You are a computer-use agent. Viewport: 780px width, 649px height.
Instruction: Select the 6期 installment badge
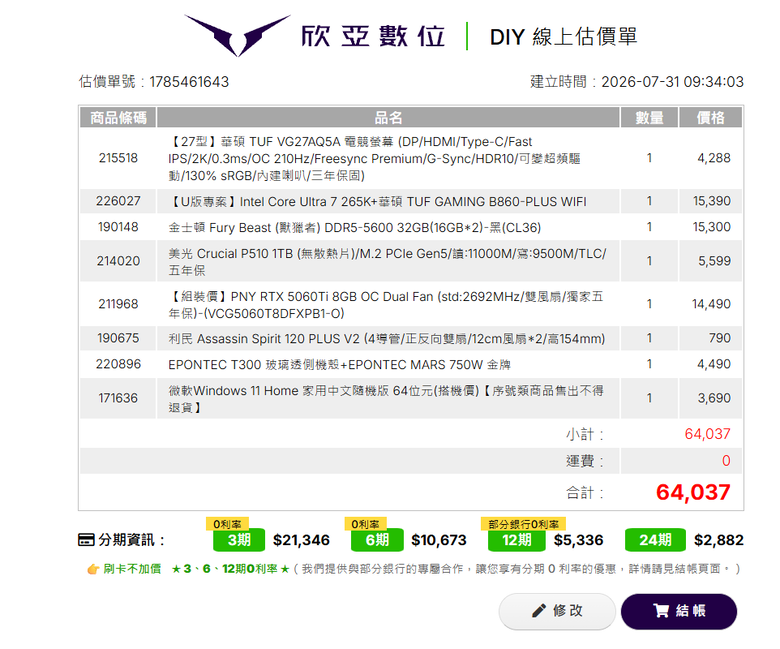click(x=377, y=540)
